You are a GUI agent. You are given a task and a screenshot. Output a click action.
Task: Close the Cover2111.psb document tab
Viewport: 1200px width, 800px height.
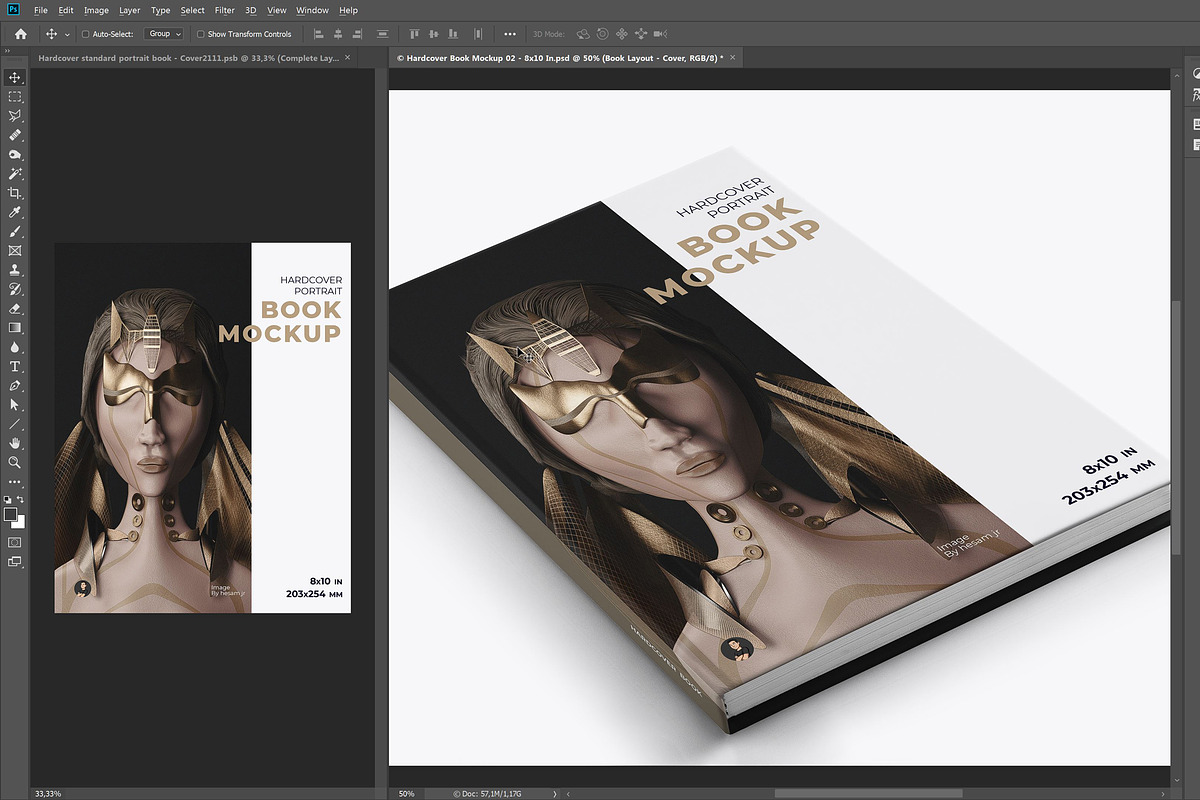tap(348, 58)
